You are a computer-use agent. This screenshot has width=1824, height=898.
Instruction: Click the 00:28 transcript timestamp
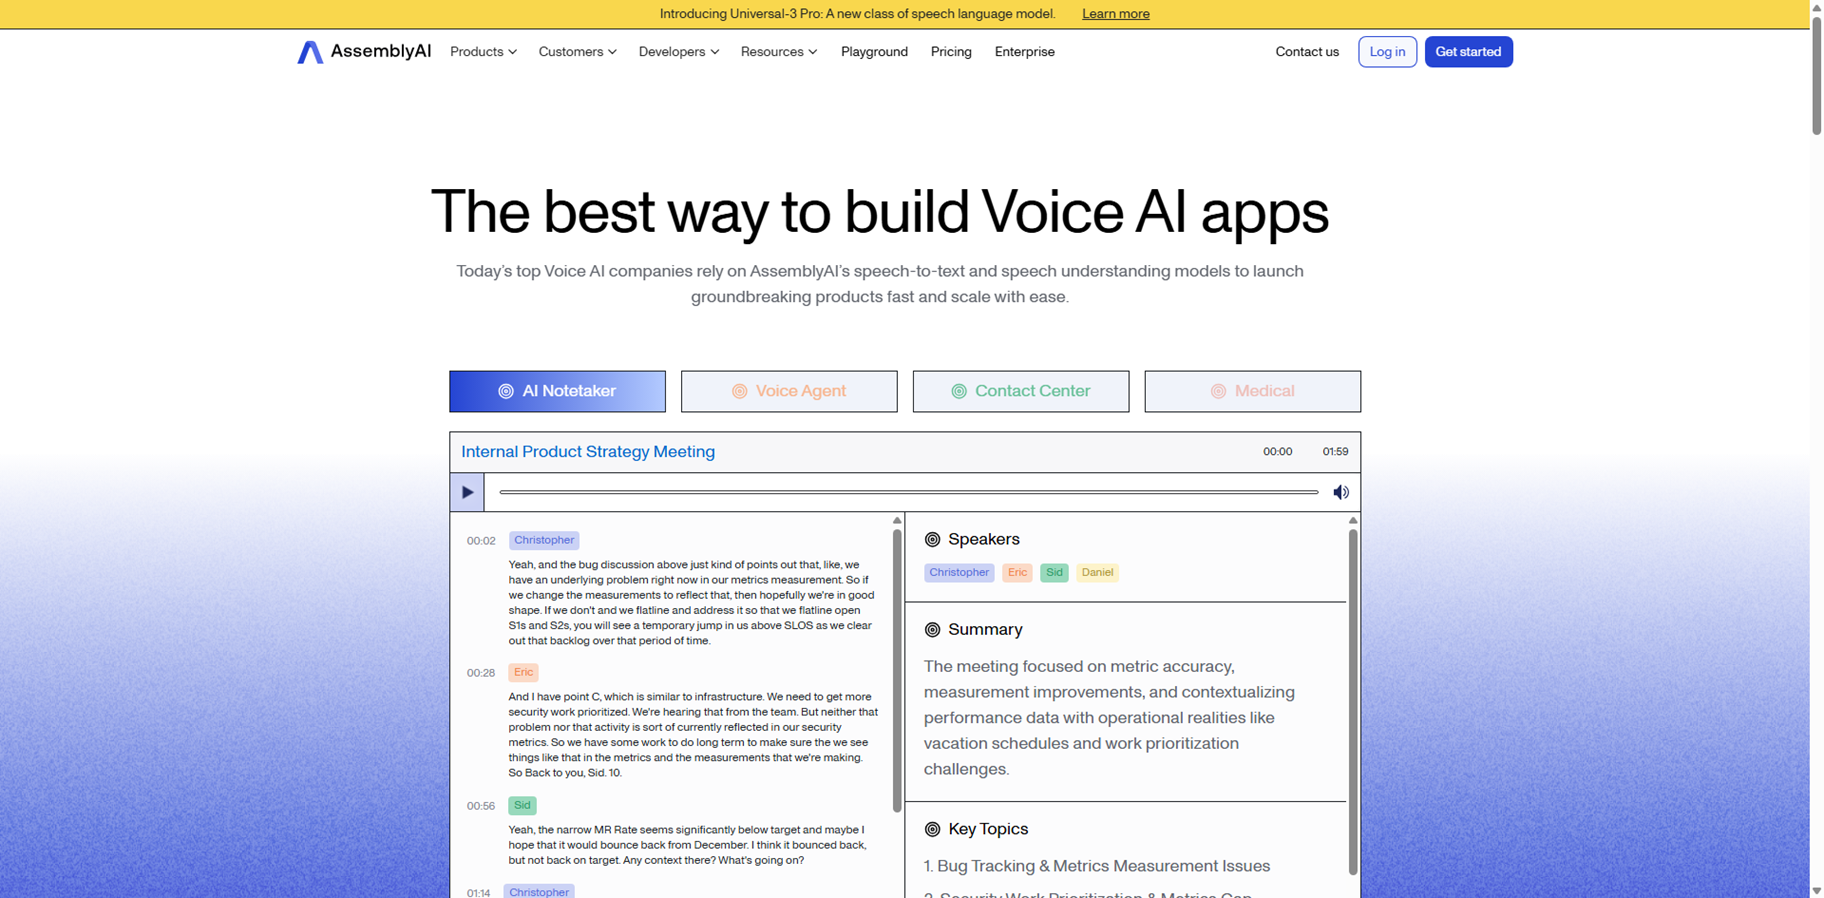coord(481,673)
